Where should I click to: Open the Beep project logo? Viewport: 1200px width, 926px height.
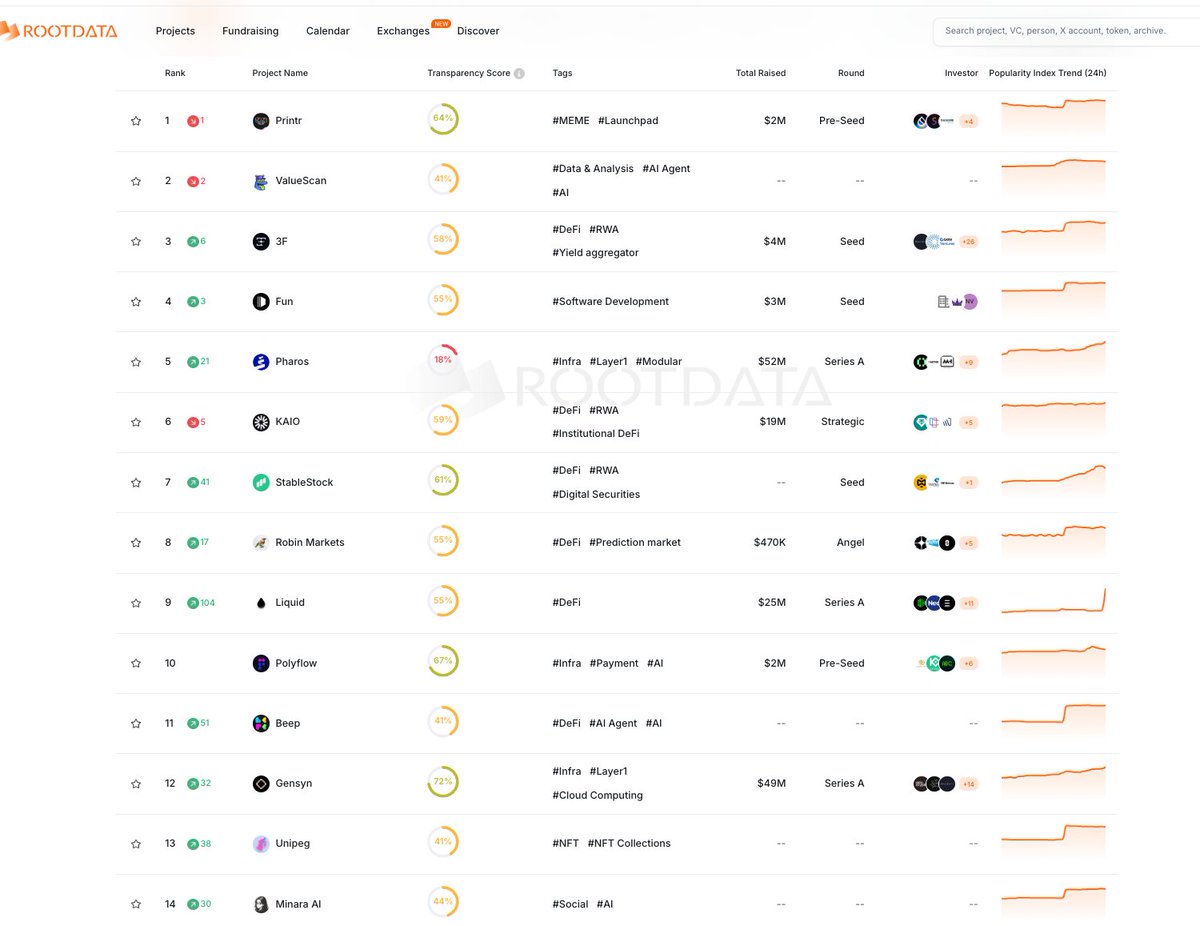click(x=261, y=723)
